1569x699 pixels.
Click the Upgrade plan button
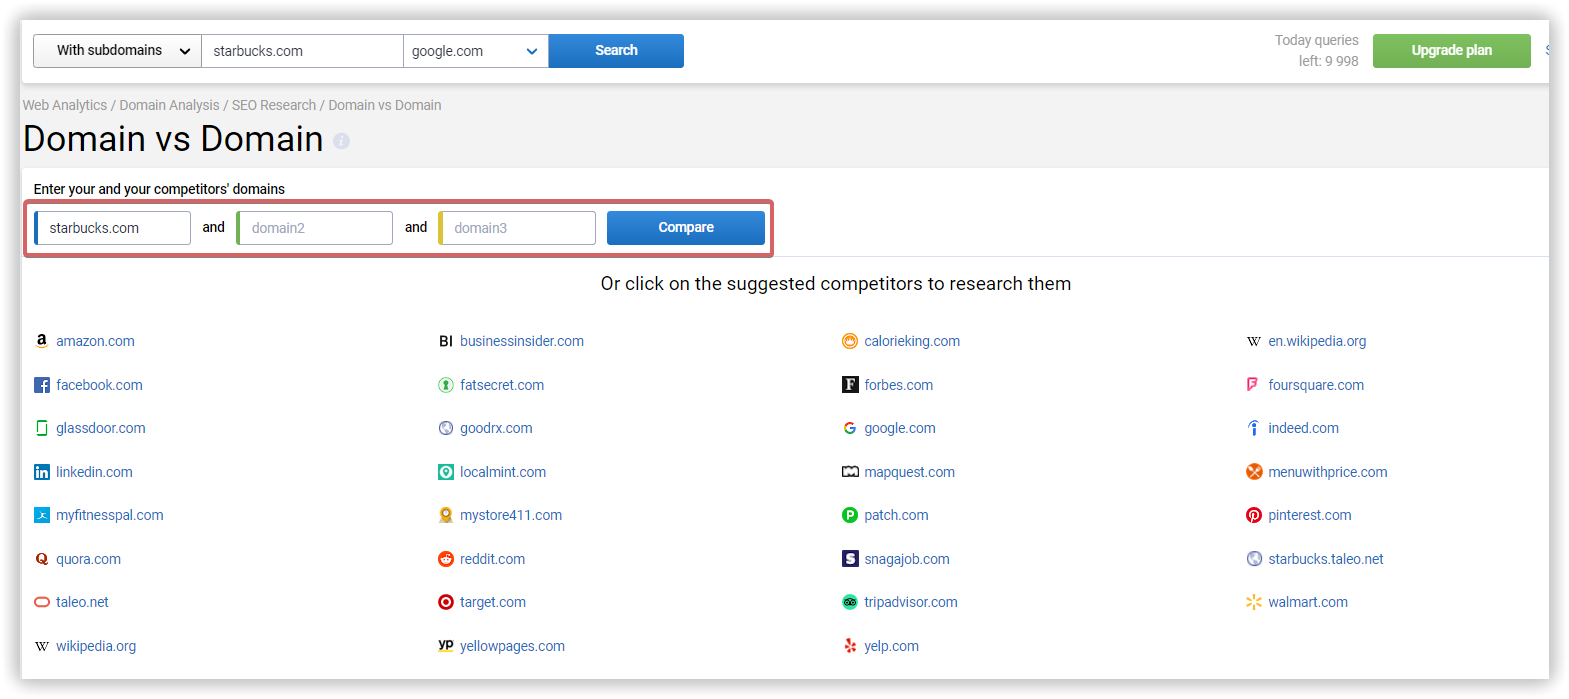[1451, 51]
